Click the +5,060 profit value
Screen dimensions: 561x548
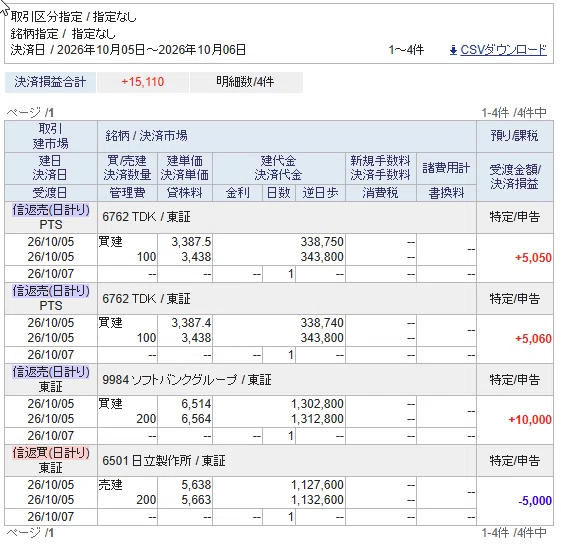533,339
